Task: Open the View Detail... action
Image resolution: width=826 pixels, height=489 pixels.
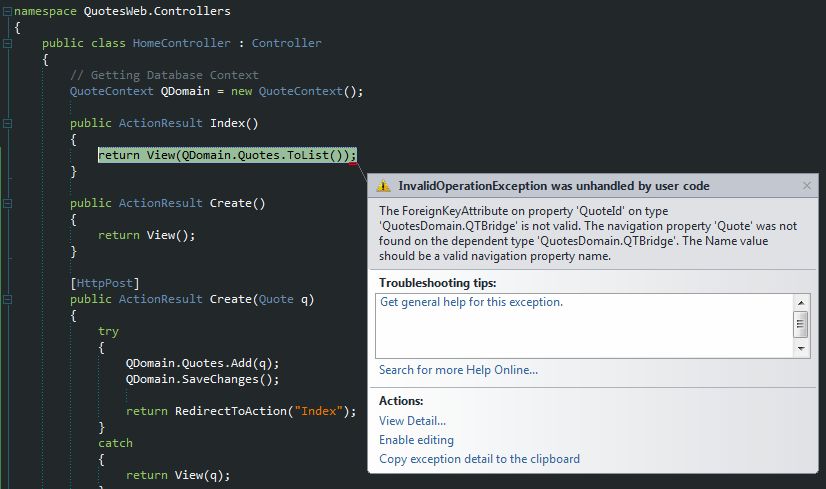Action: 412,421
